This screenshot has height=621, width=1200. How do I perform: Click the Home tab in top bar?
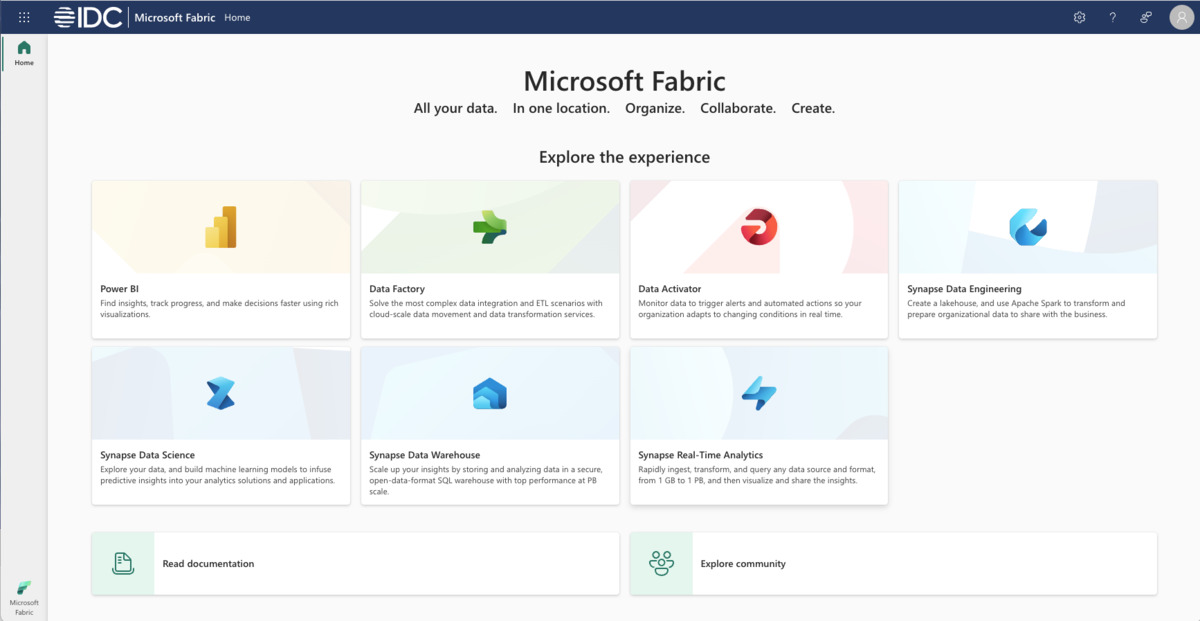(237, 17)
